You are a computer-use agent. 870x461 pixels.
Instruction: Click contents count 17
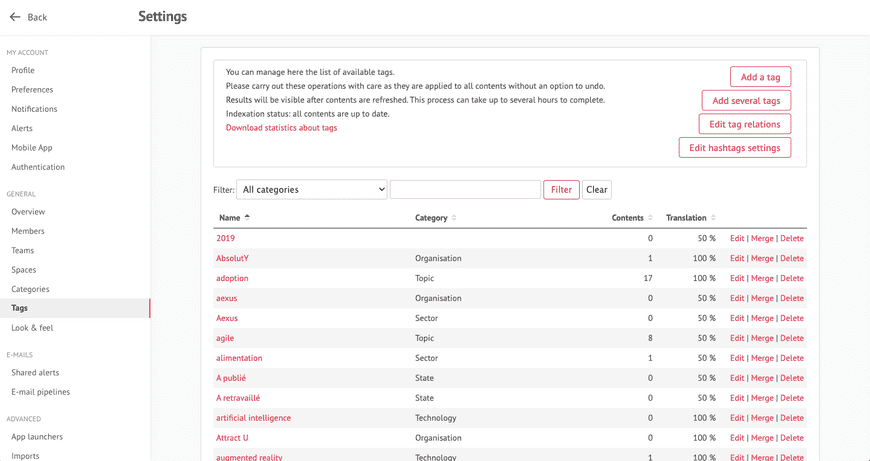pos(648,278)
